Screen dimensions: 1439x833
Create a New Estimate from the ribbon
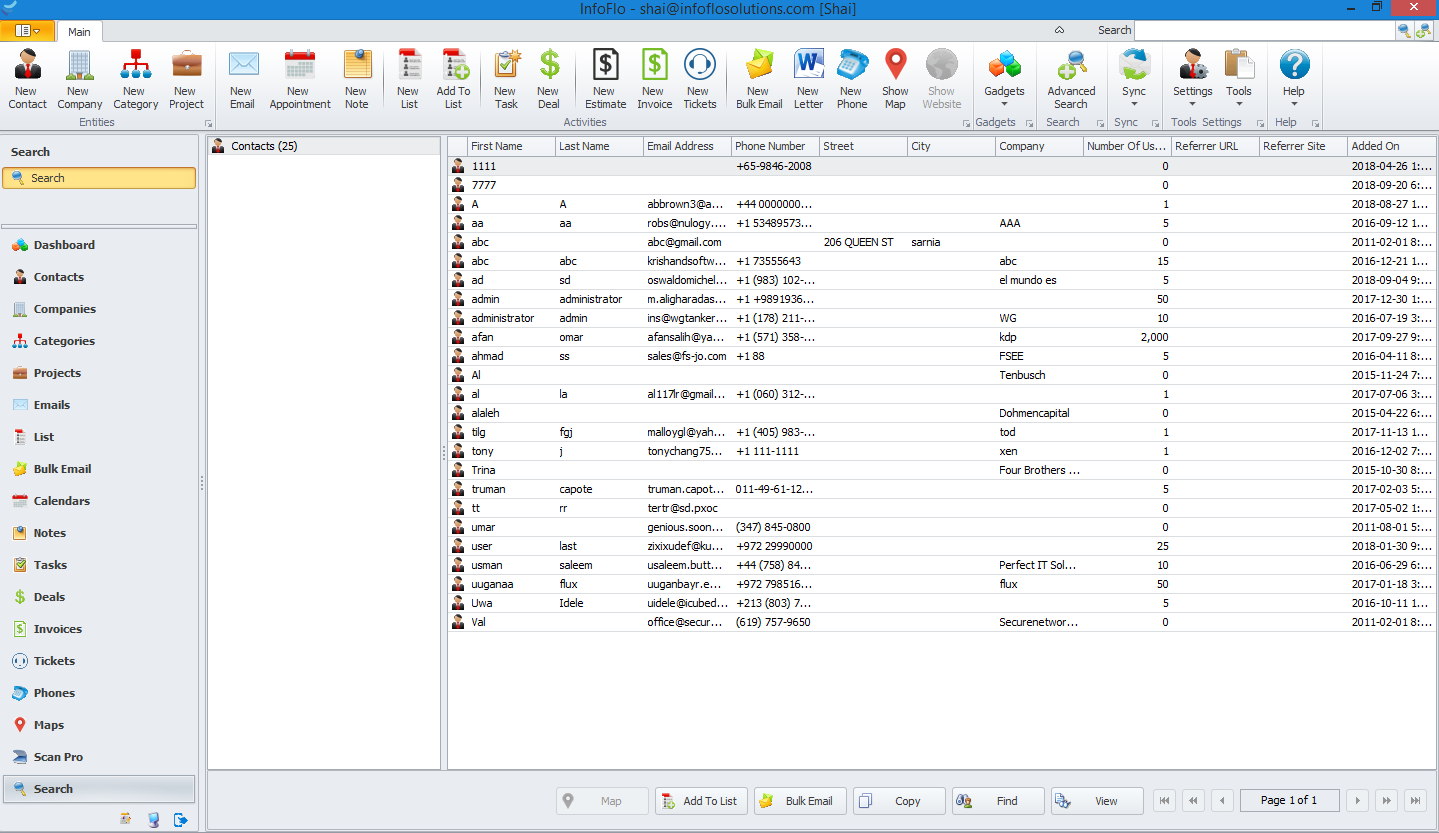605,78
